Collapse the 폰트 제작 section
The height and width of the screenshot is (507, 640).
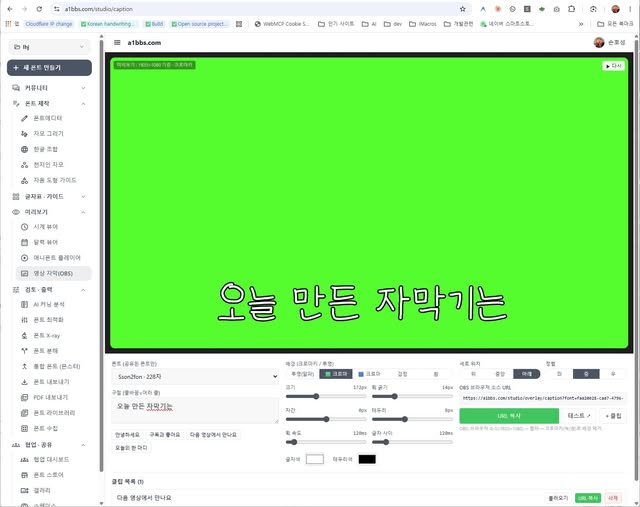point(49,103)
